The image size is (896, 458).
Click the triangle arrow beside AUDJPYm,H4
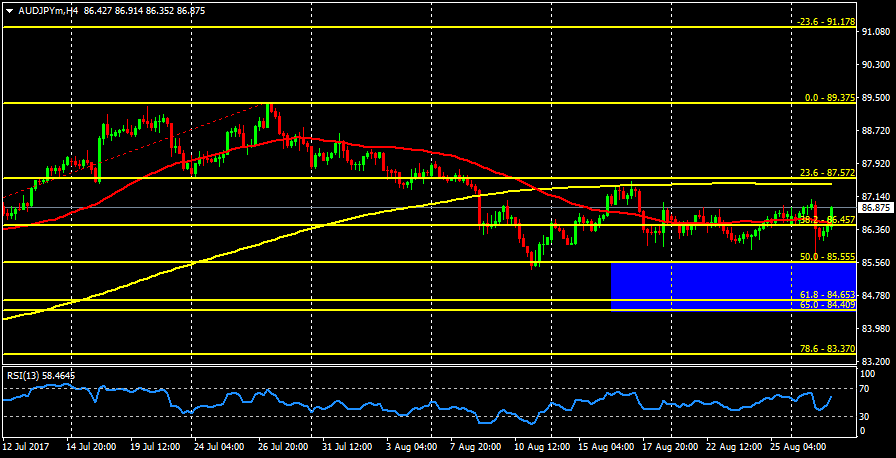[9, 9]
